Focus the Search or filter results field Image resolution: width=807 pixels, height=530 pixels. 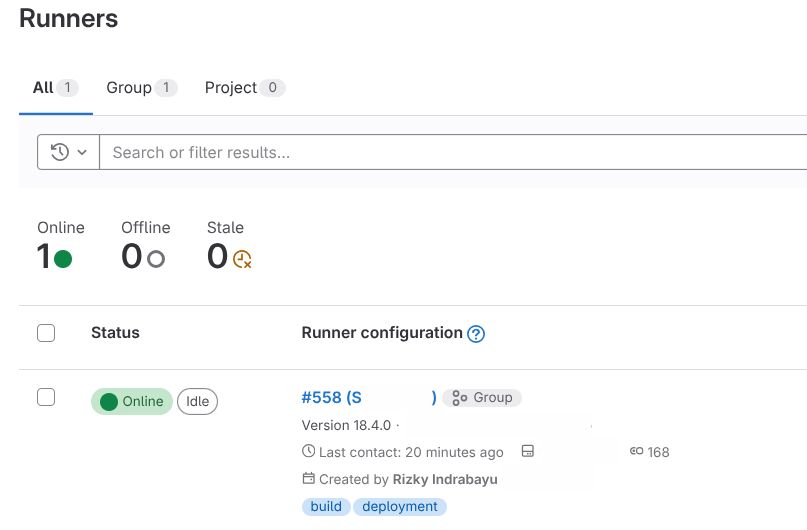450,152
